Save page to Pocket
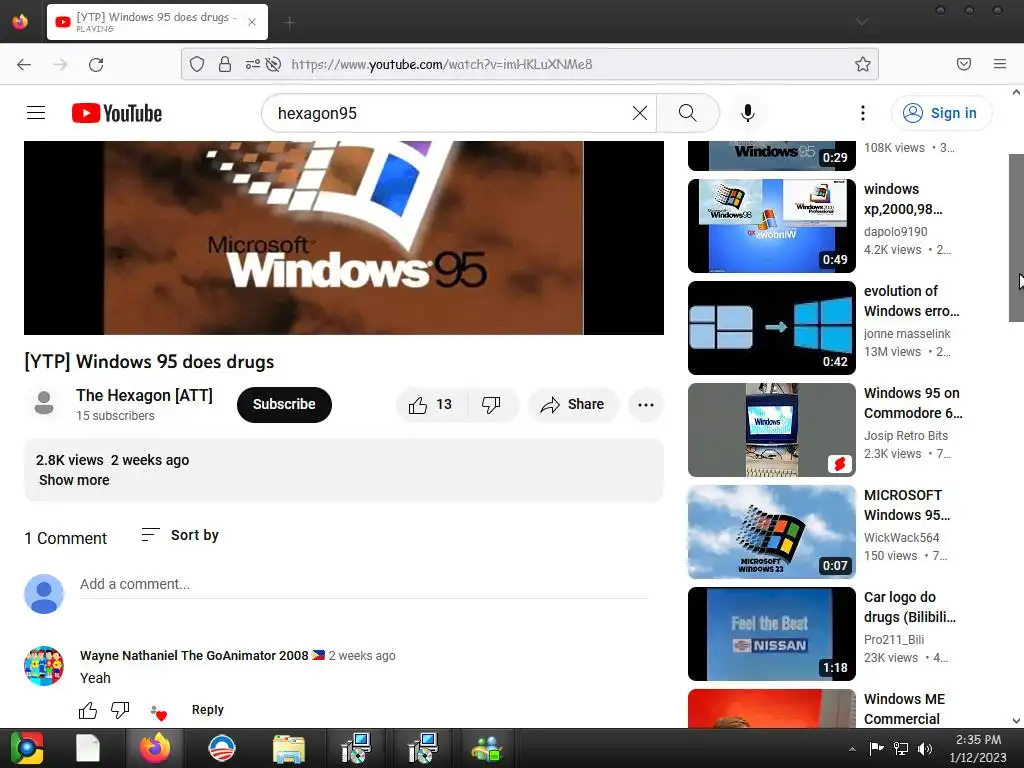1024x768 pixels. (963, 64)
